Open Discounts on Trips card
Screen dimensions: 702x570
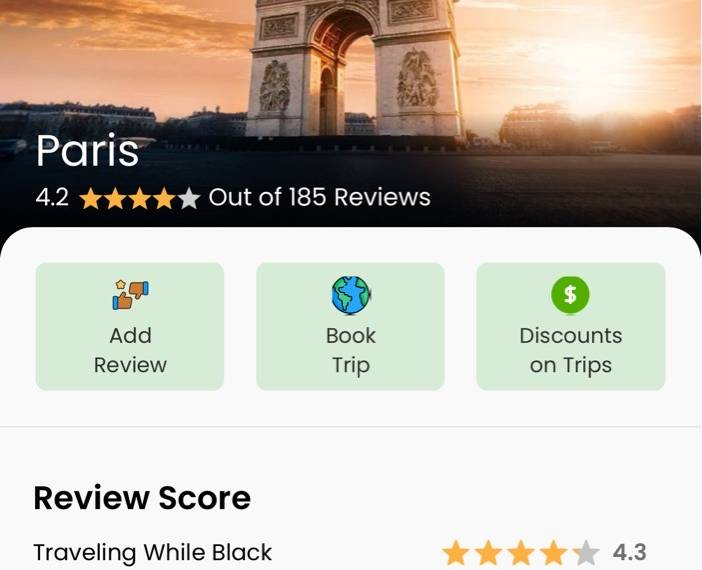click(571, 326)
